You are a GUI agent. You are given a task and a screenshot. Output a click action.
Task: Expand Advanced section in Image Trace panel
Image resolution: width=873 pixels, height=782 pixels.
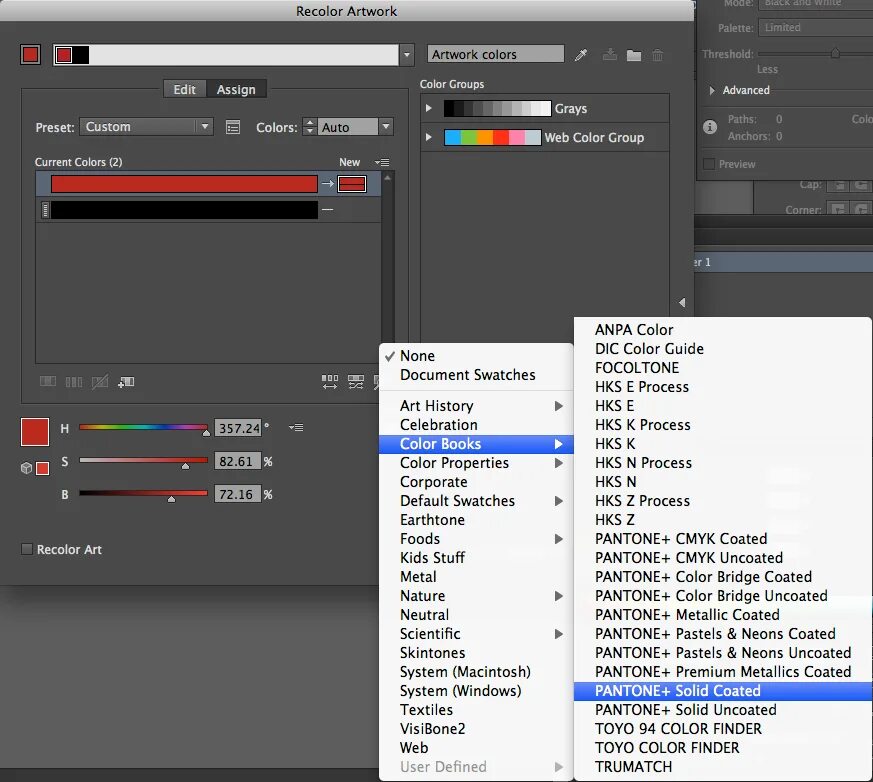pyautogui.click(x=712, y=90)
